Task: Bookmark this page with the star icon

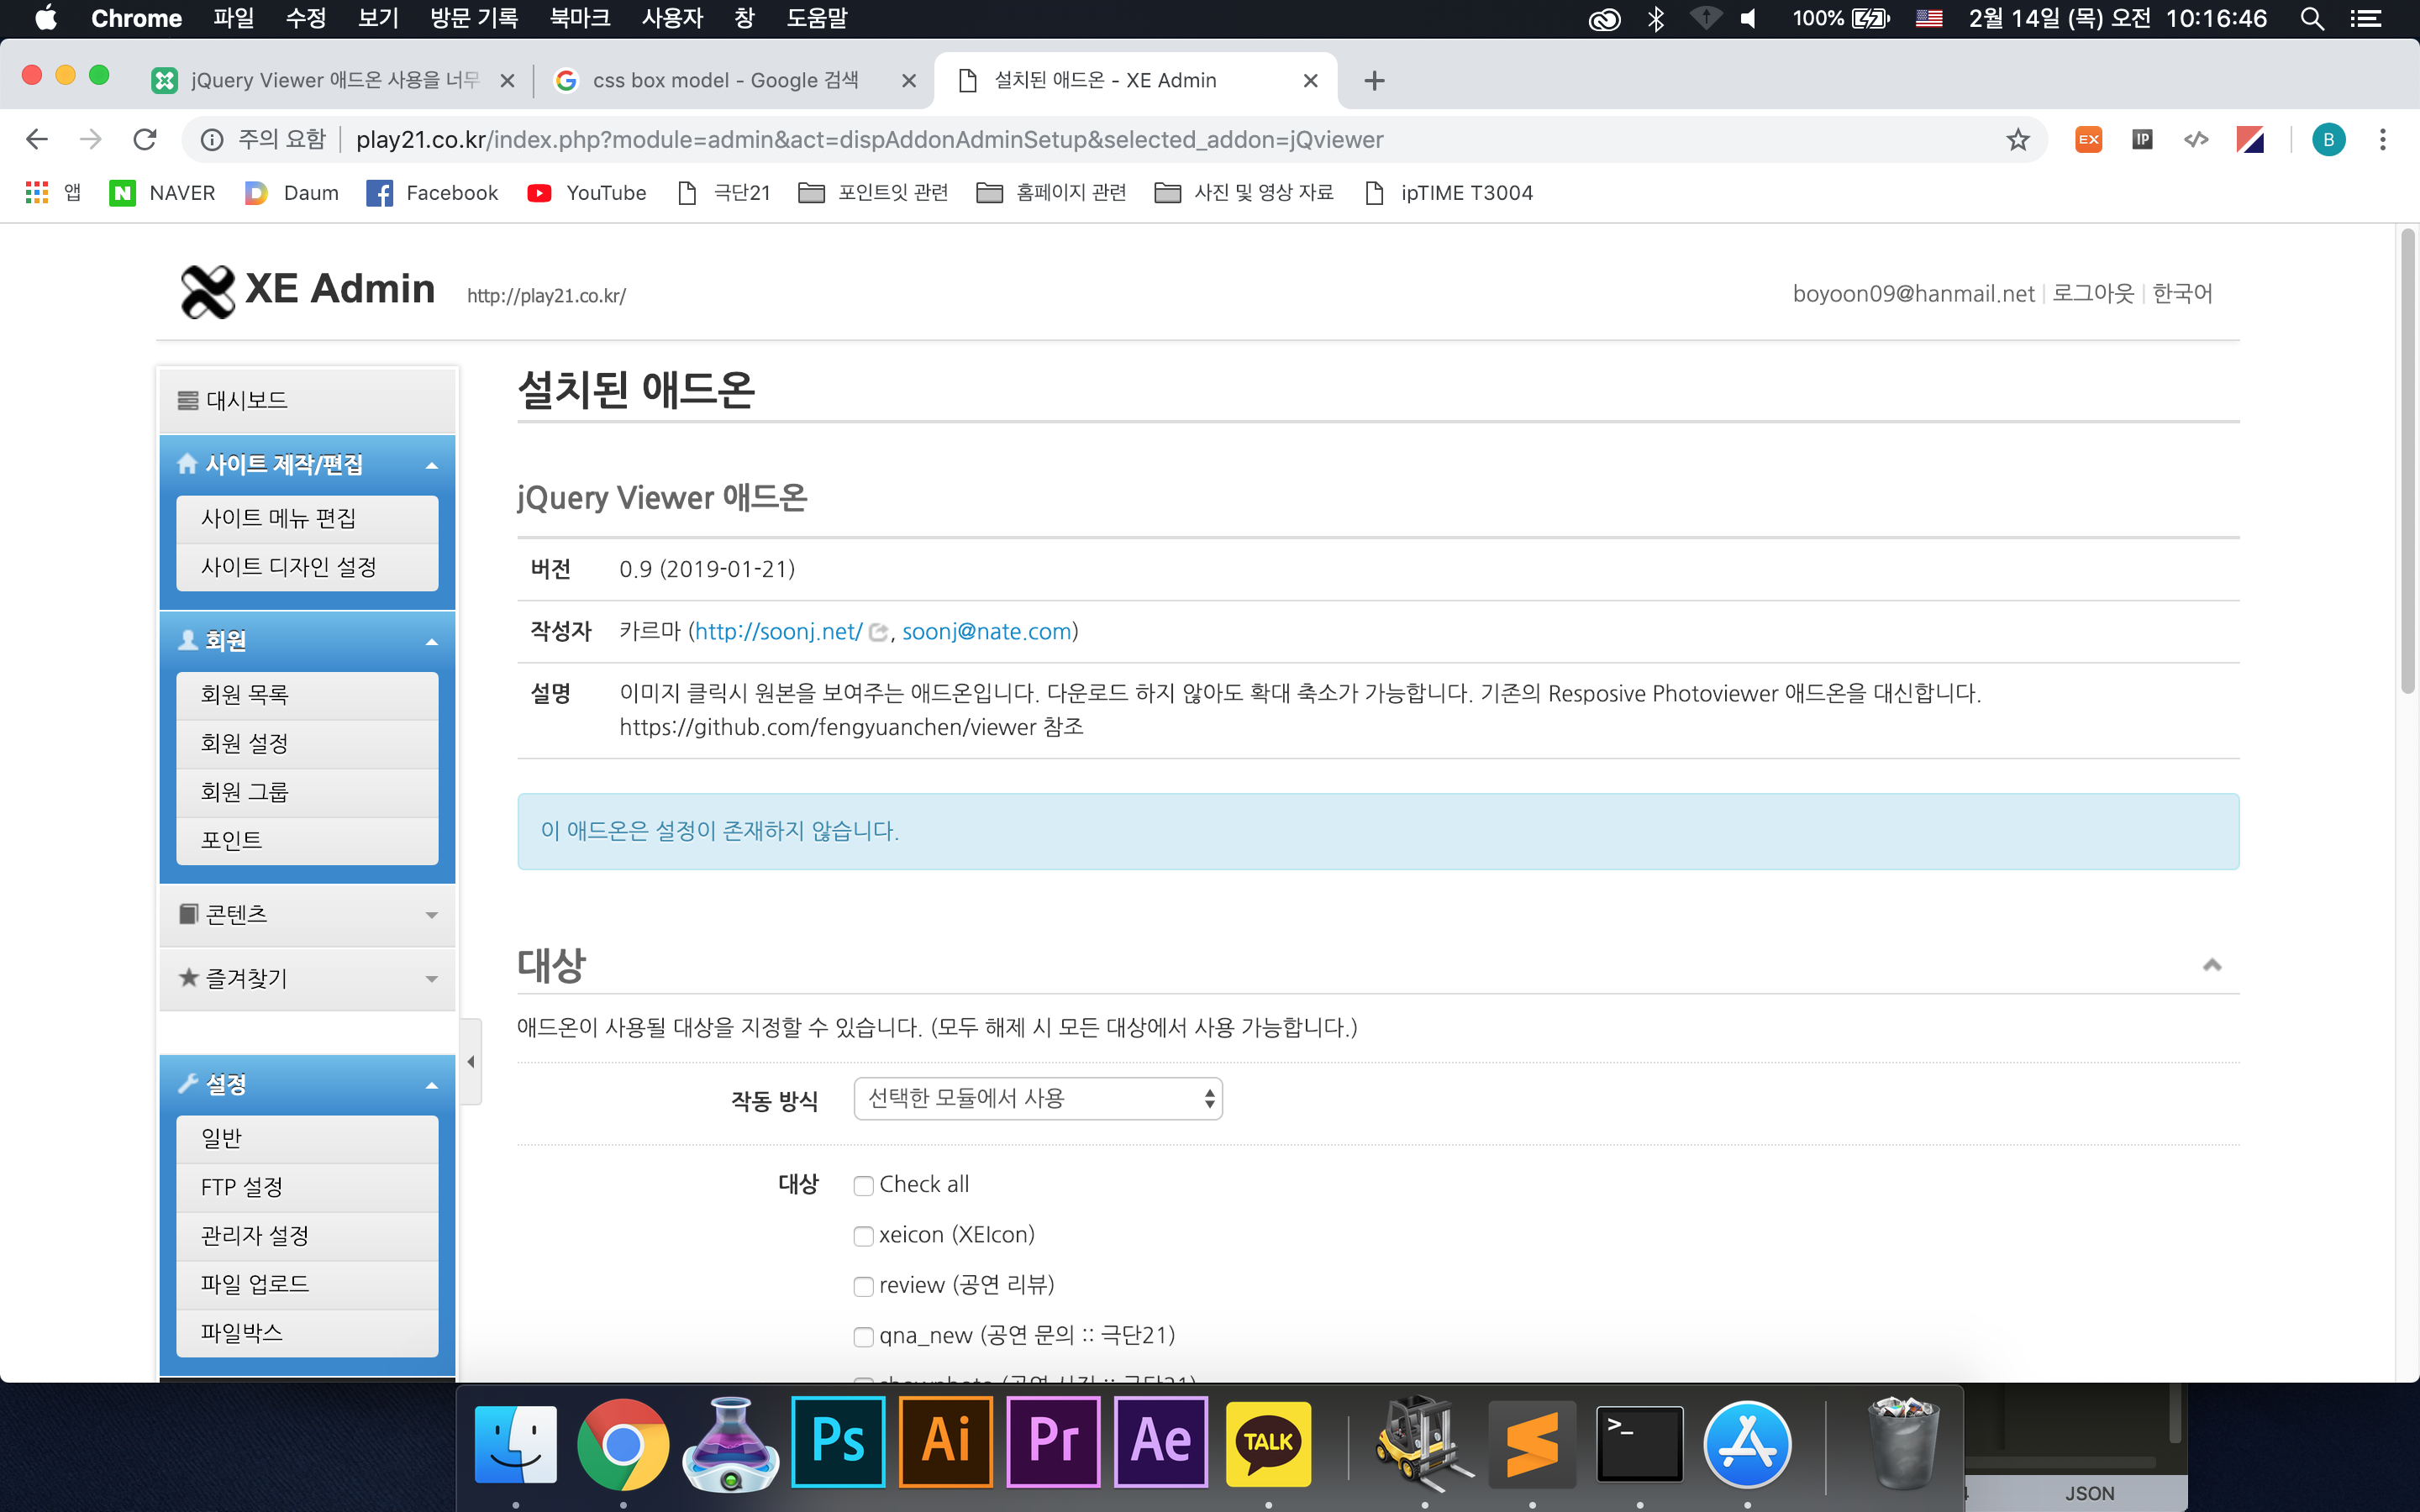Action: pos(2017,139)
